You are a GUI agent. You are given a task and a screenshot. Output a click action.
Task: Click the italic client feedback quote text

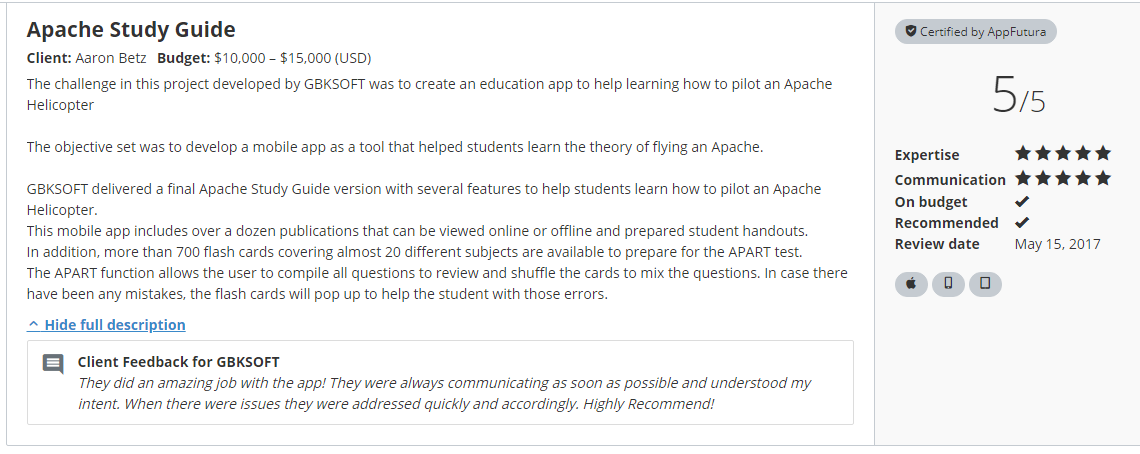coord(444,393)
